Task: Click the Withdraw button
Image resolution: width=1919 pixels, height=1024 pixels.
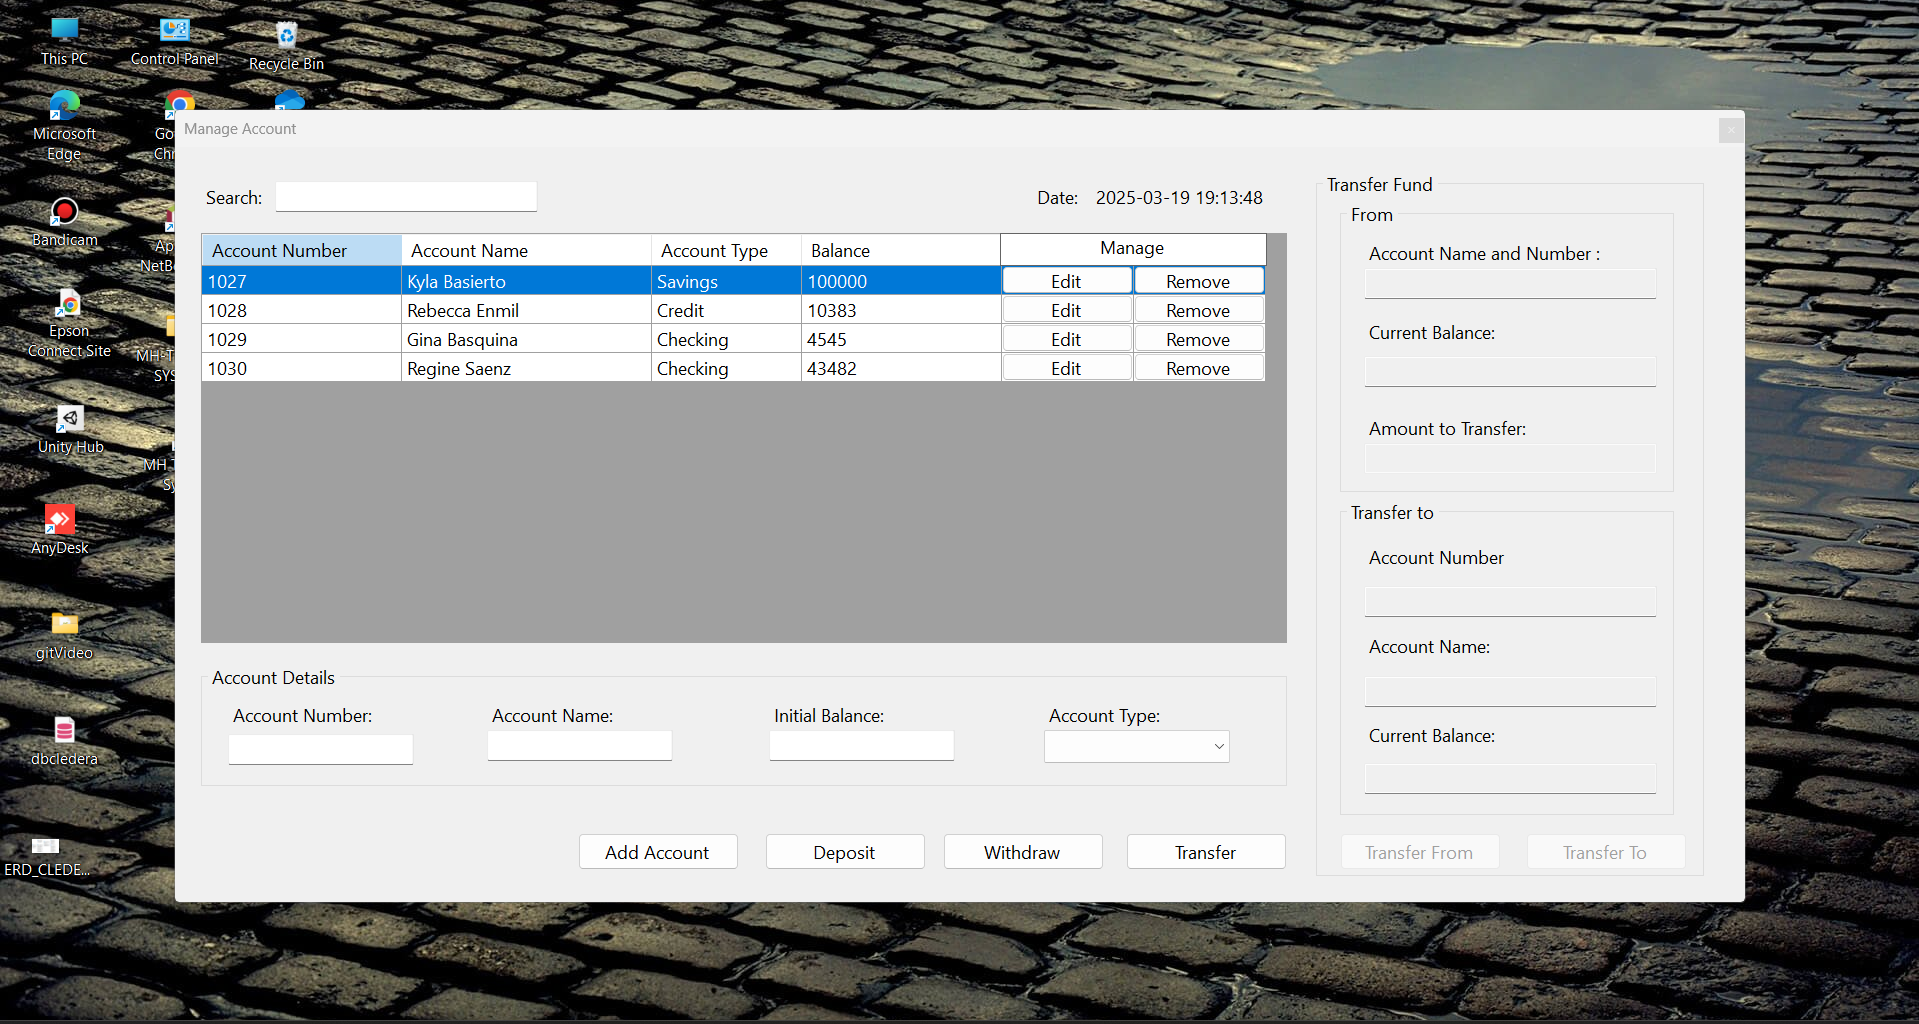Action: pos(1022,852)
